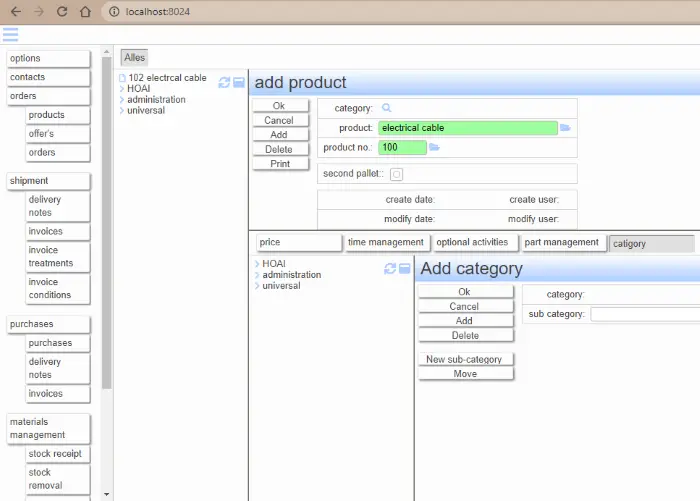Click Delete in the add product panel
Screen dimensions: 700x501
[280, 149]
